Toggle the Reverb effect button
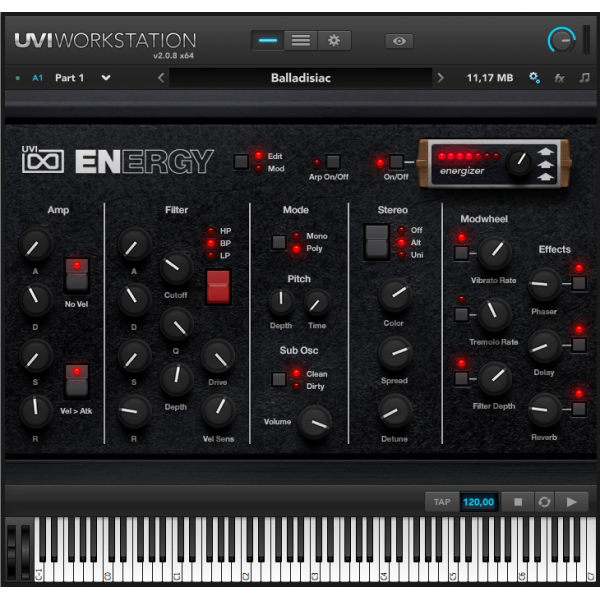This screenshot has width=600, height=600. pos(579,409)
